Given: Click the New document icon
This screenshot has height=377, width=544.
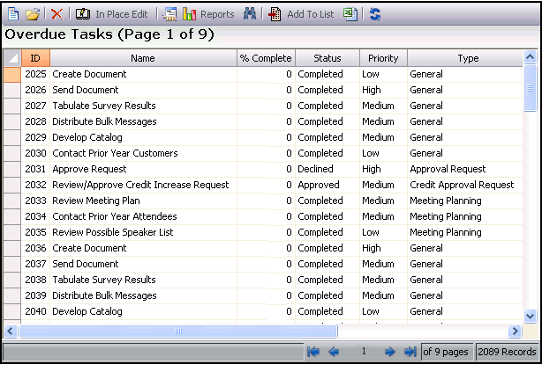Looking at the screenshot, I should [13, 14].
